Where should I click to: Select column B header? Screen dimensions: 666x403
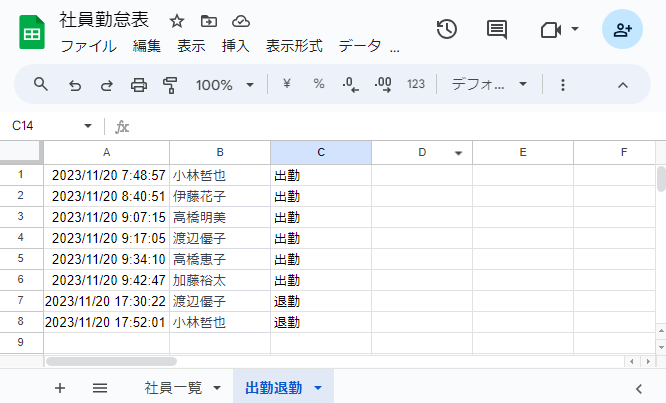[x=220, y=152]
